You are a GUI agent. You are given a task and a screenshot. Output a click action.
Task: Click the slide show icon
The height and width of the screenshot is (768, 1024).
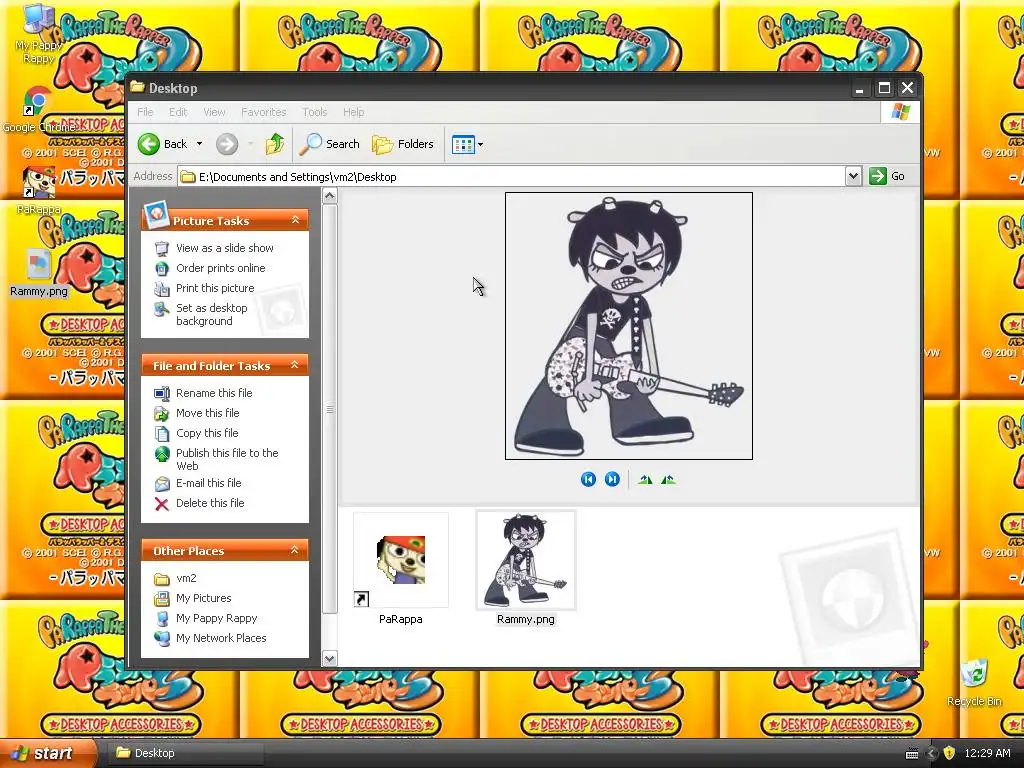coord(161,248)
